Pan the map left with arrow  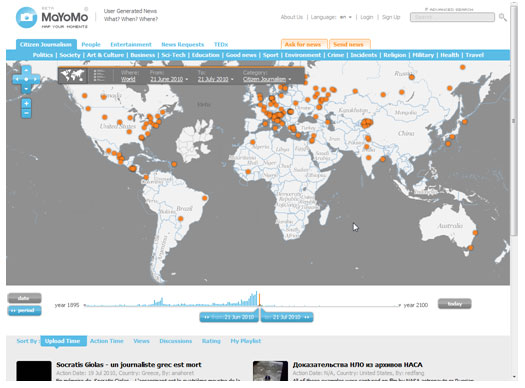17,79
